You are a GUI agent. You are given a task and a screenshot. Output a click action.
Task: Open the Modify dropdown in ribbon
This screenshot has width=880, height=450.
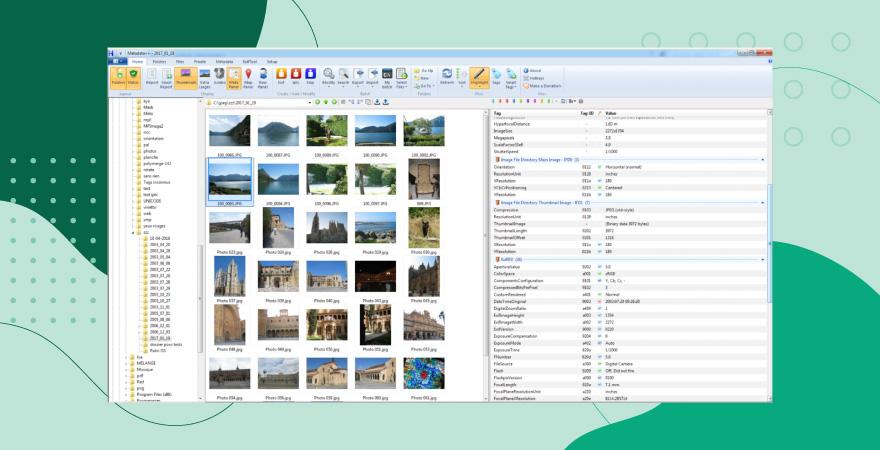(328, 78)
